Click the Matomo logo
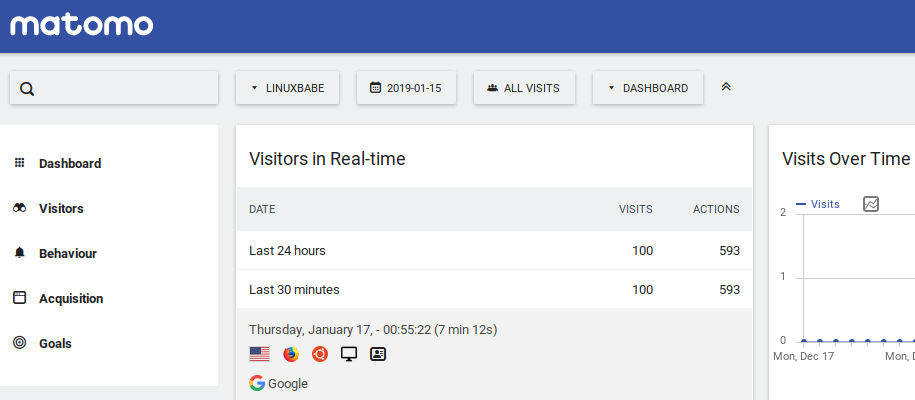Screen dimensions: 915x400 (81, 25)
